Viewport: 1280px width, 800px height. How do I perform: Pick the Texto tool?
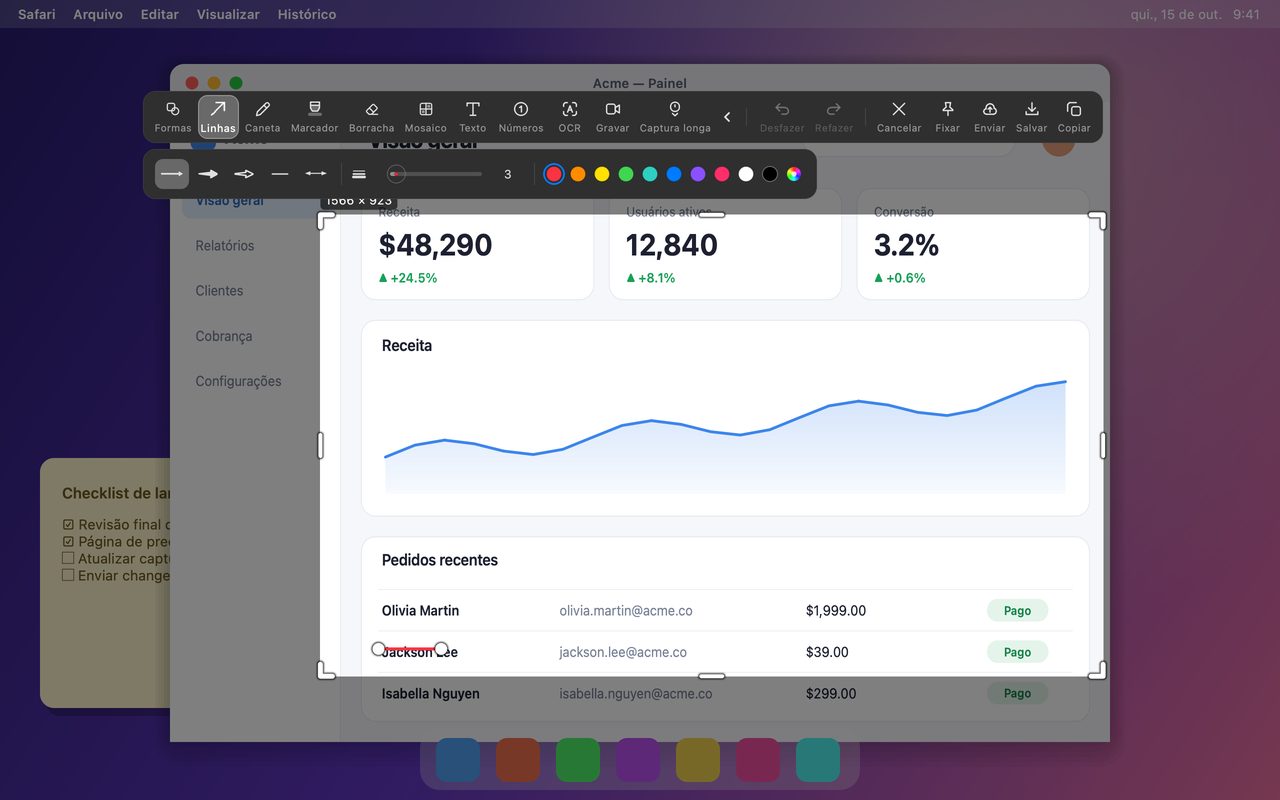coord(472,117)
